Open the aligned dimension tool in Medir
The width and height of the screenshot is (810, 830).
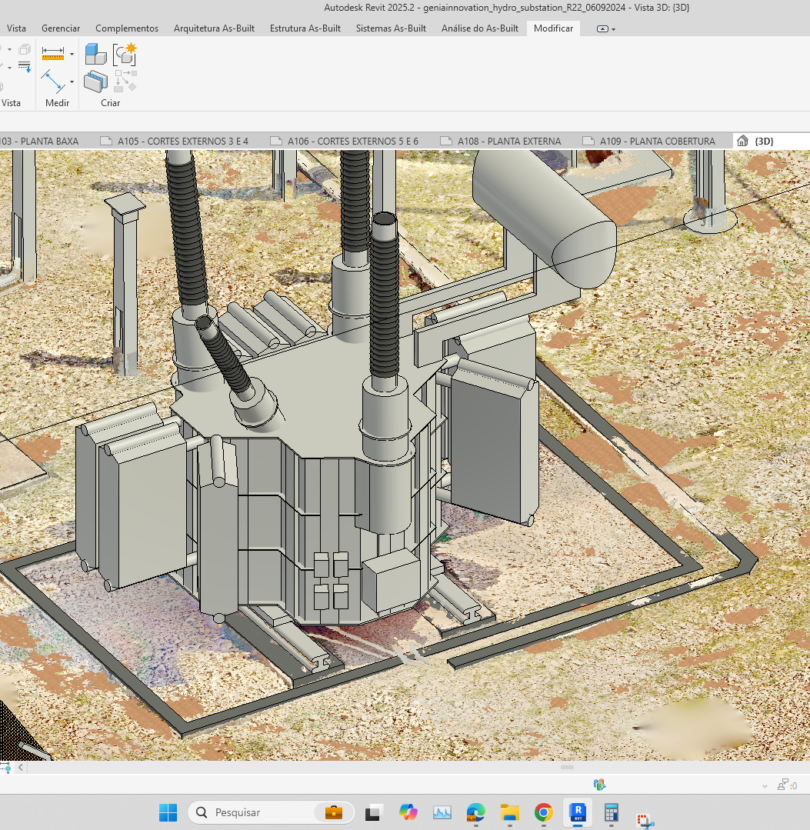[x=52, y=53]
